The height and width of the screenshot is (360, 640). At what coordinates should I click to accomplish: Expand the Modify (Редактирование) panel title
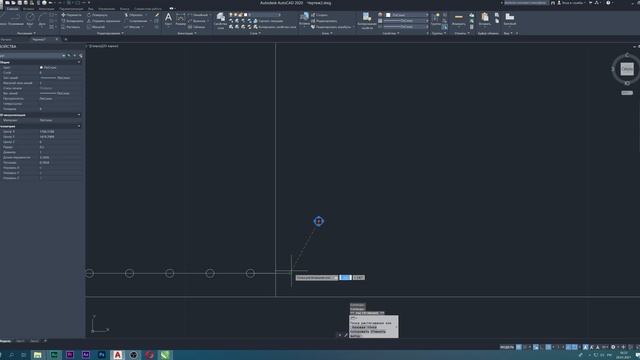(x=110, y=33)
